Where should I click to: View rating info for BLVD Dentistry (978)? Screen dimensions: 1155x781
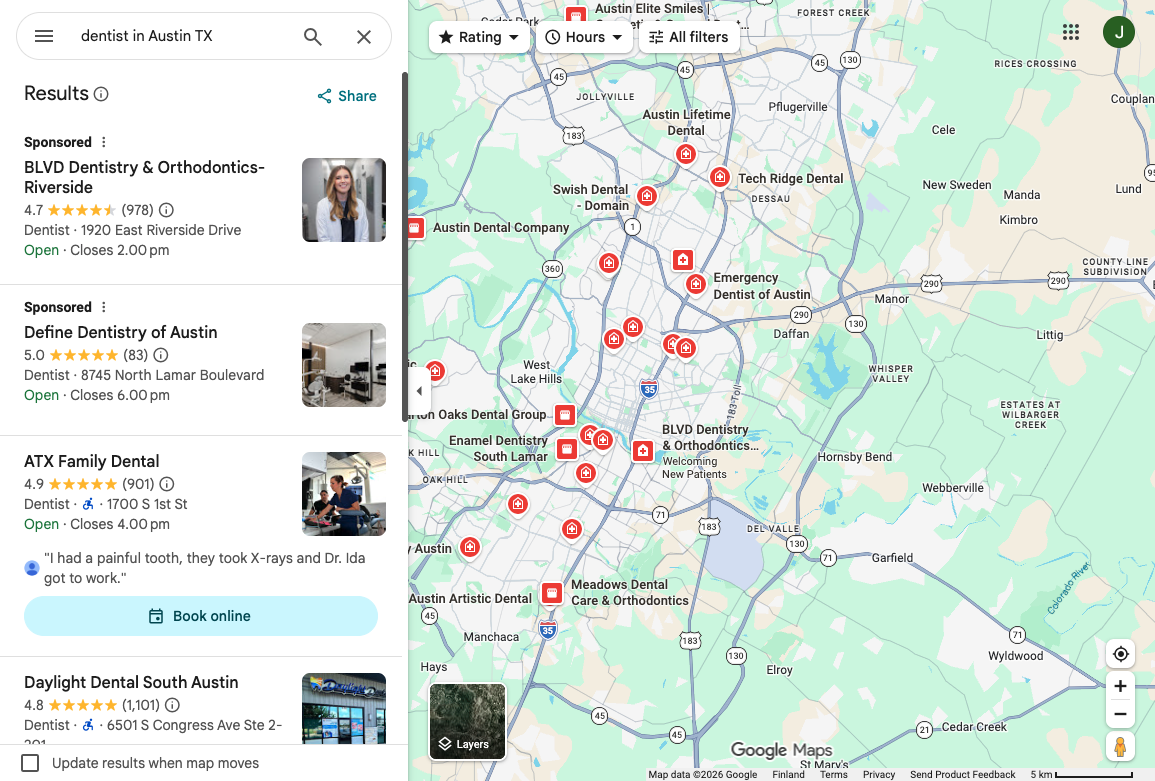tap(166, 210)
